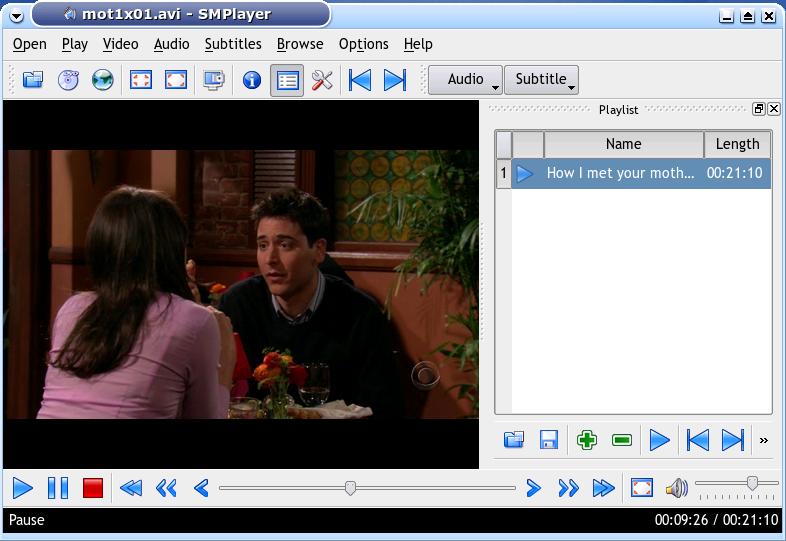Previous item button in playlist toolbar
The height and width of the screenshot is (541, 786).
(x=698, y=440)
